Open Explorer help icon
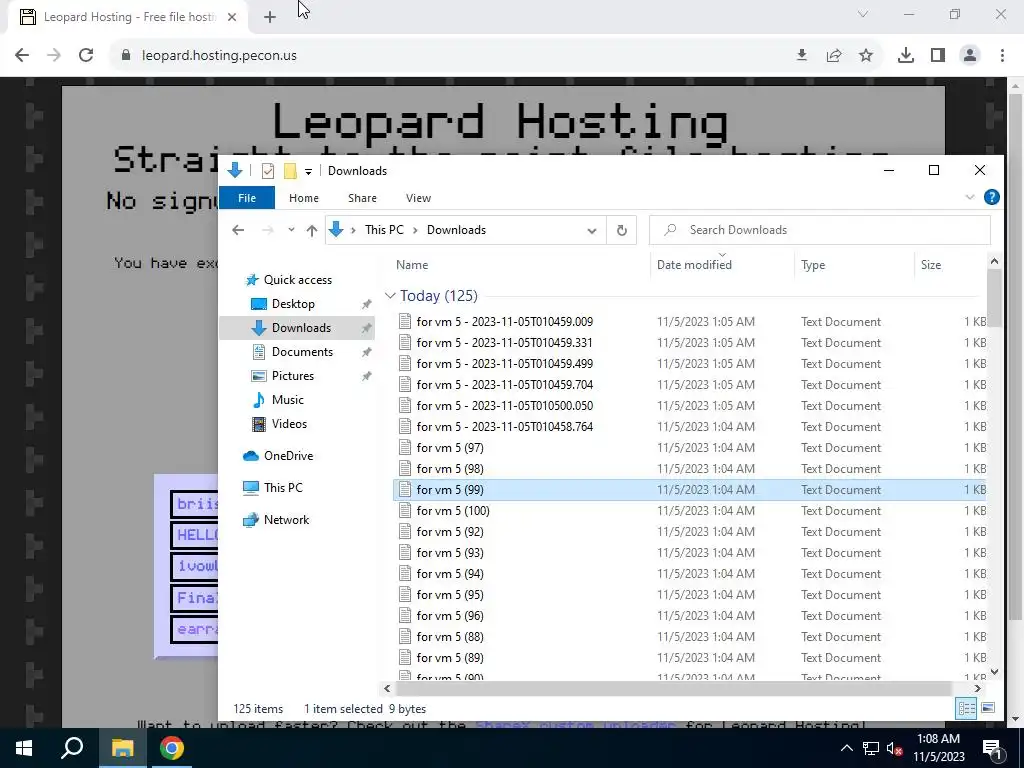Screen dimensions: 1024x768 pos(991,197)
